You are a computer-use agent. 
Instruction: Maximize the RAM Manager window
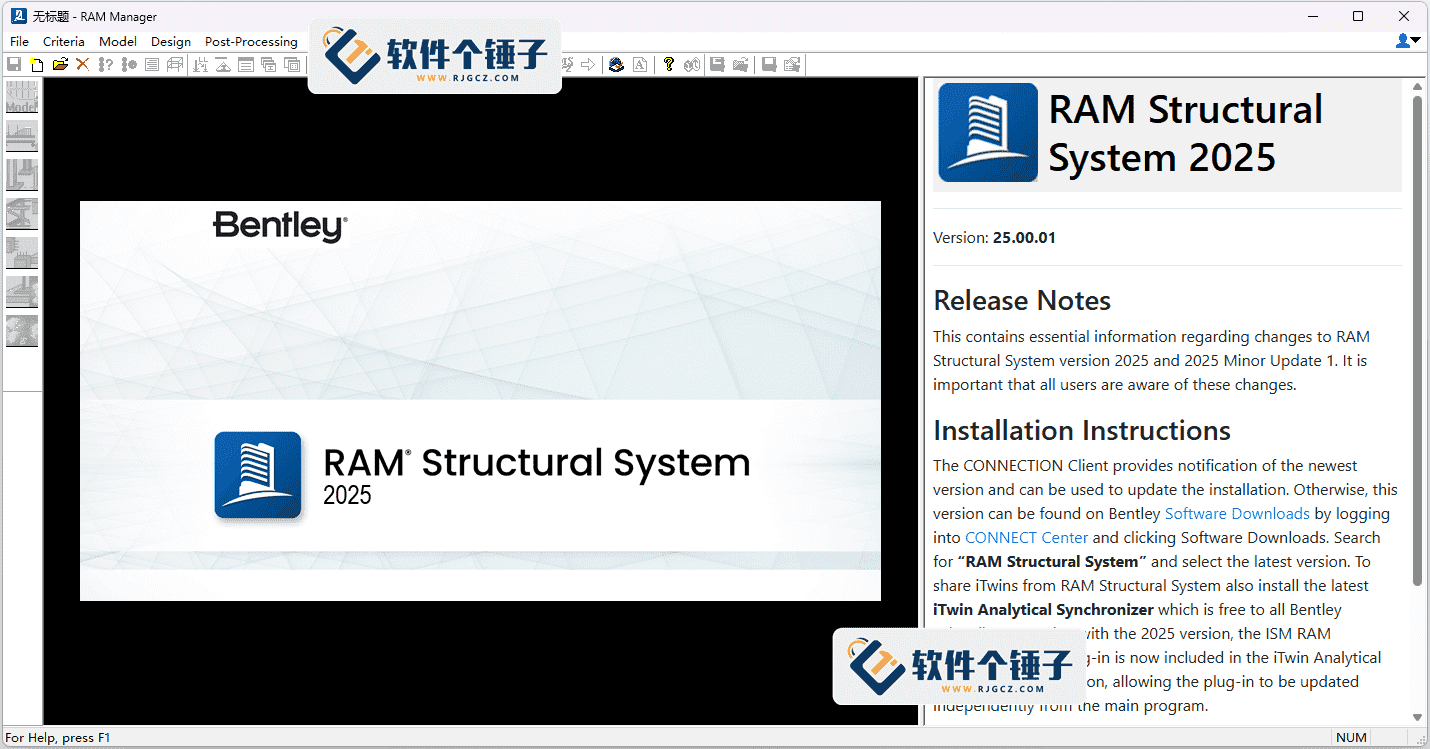(x=1358, y=16)
